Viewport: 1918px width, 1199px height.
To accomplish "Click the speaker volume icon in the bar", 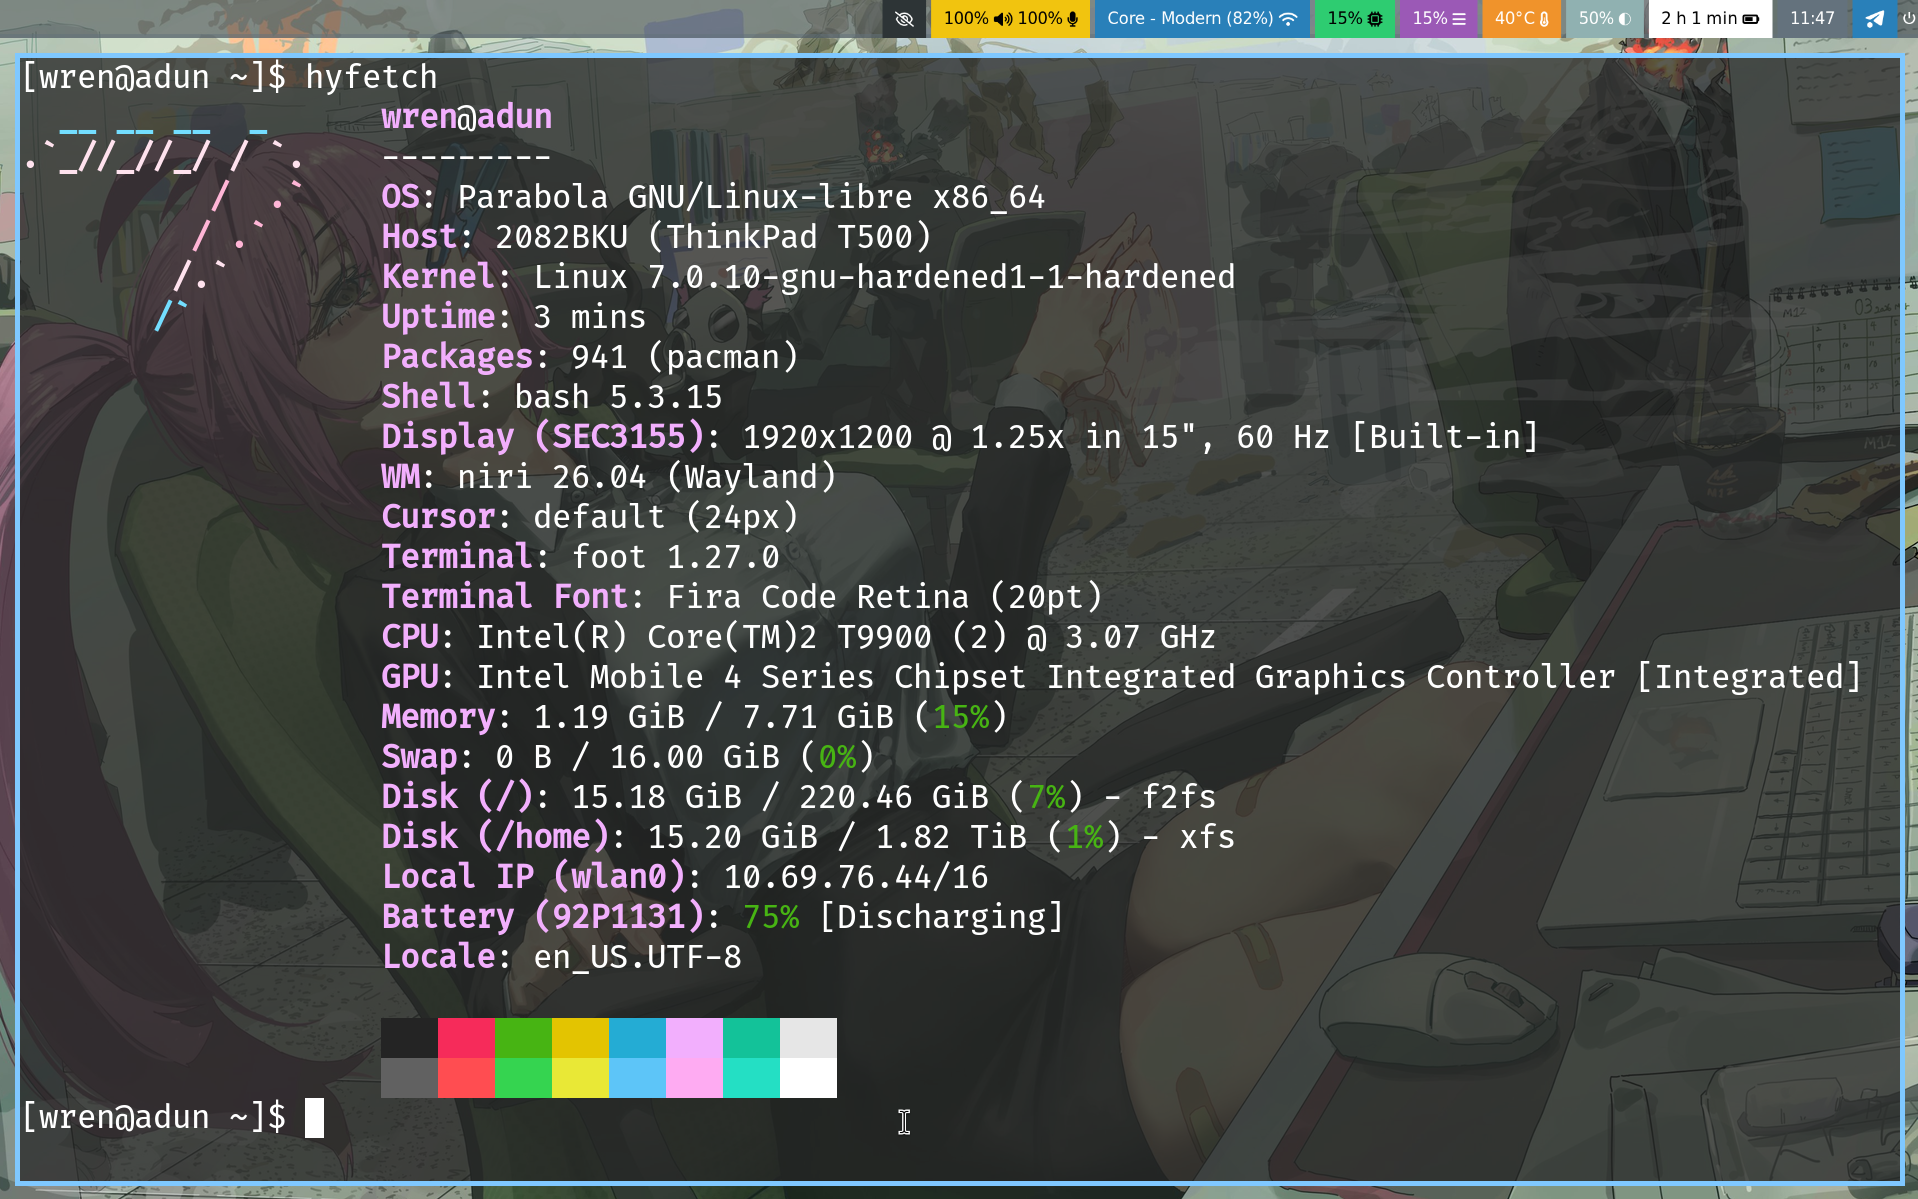I will [1002, 19].
